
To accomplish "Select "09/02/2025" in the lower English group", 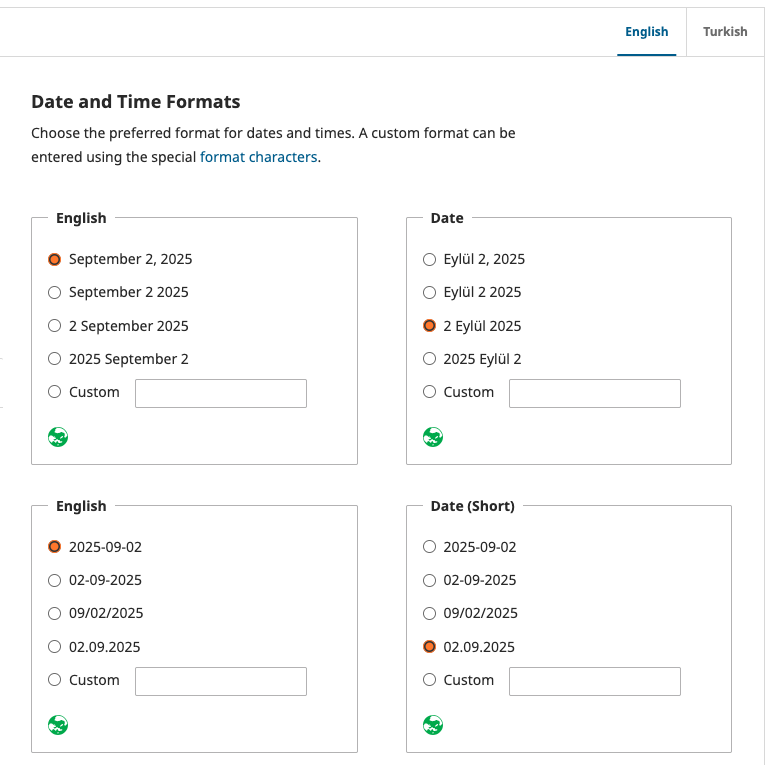I will (55, 613).
